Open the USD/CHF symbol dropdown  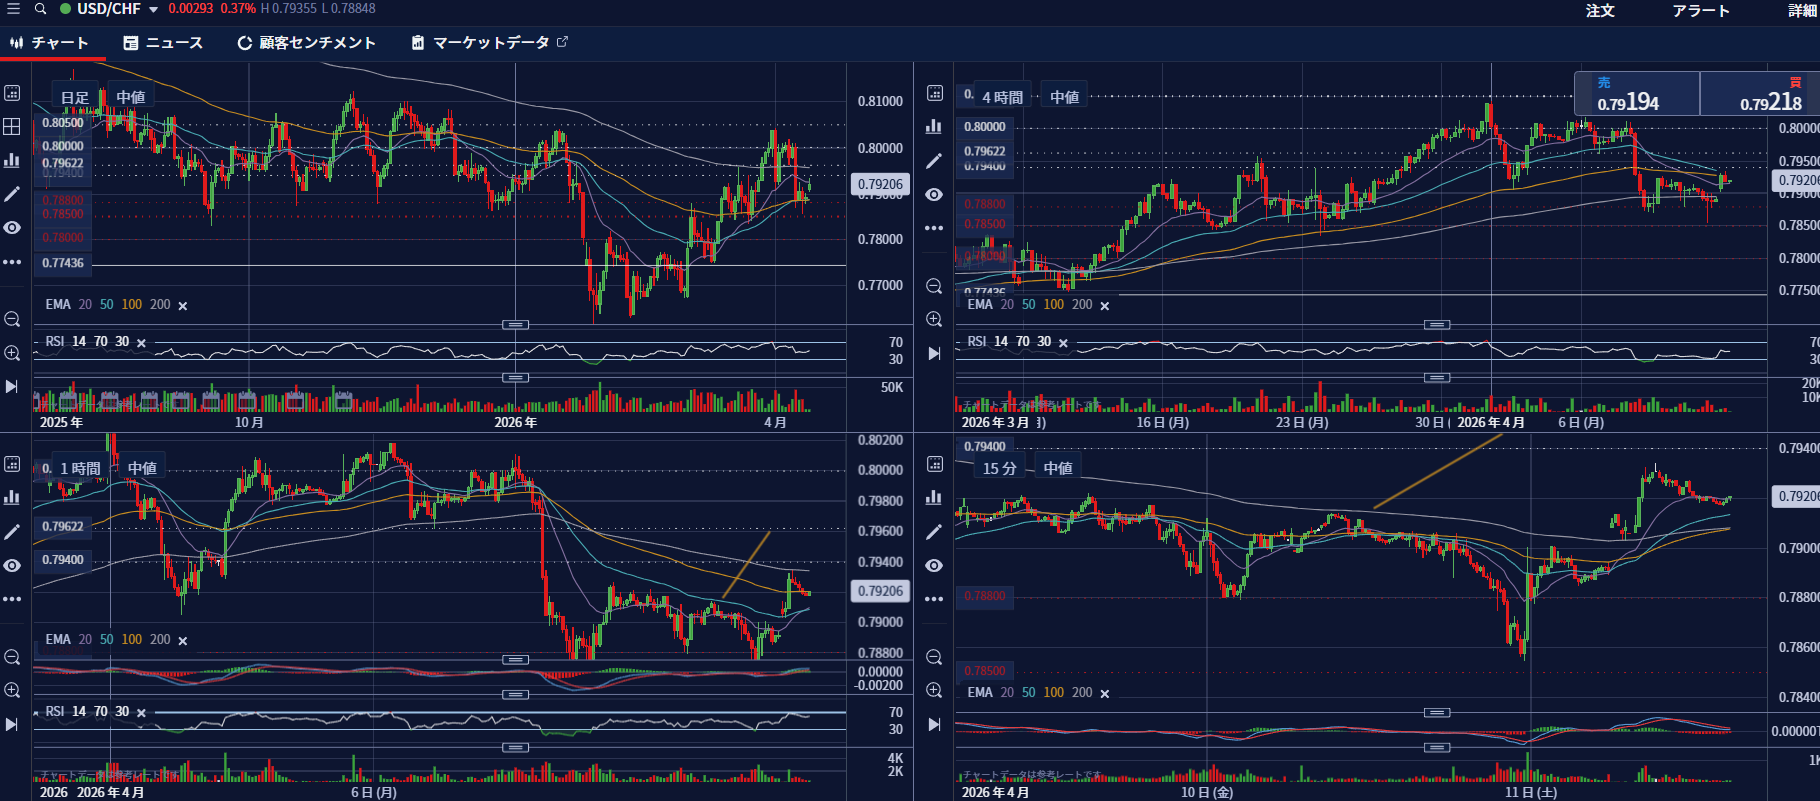click(x=153, y=10)
